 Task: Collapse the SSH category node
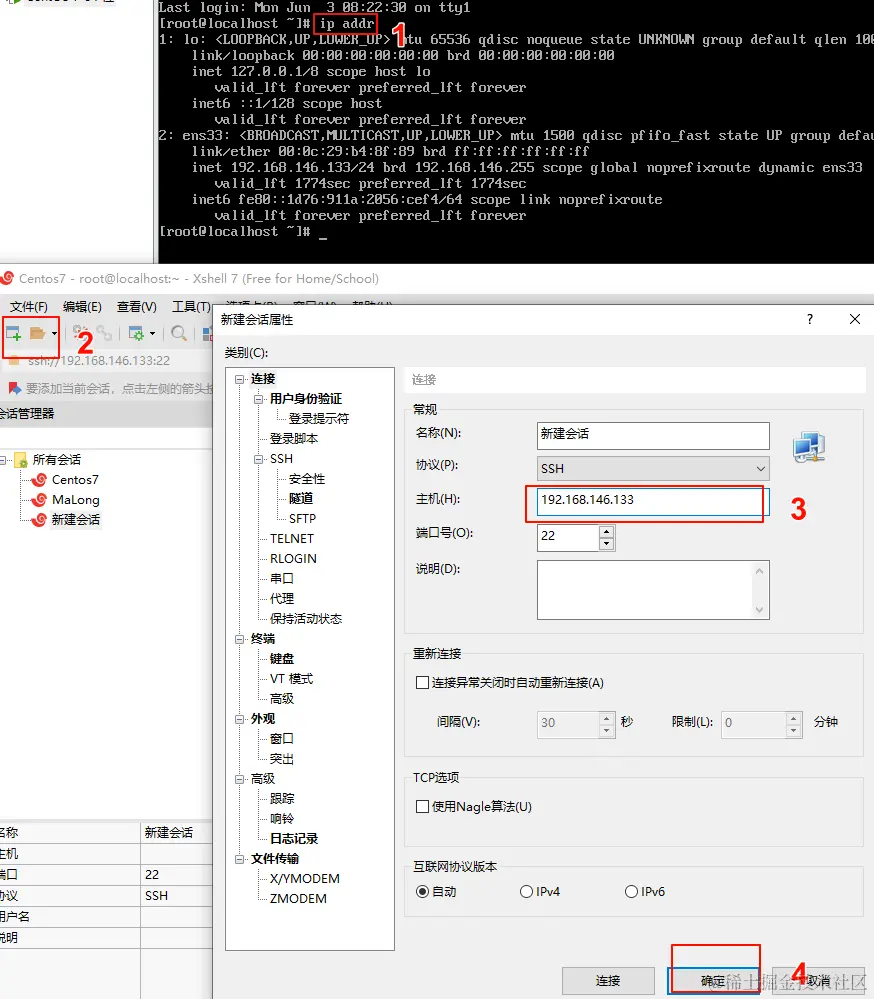[259, 459]
